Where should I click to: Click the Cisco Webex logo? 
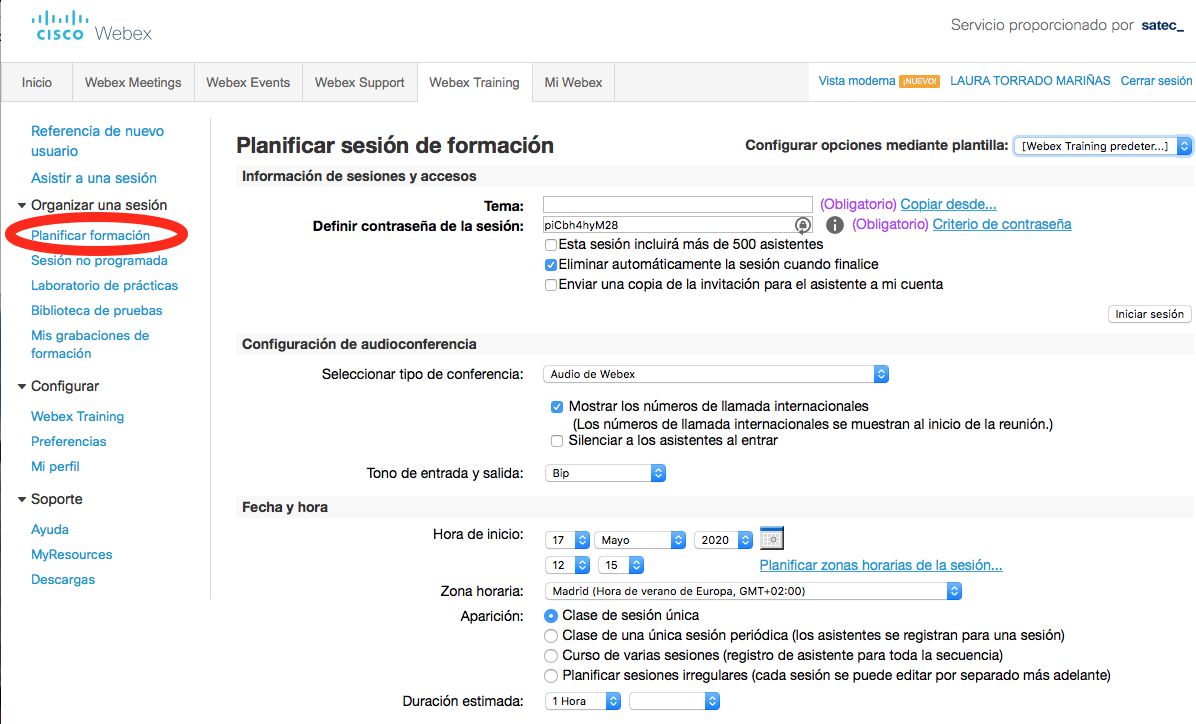[x=92, y=27]
